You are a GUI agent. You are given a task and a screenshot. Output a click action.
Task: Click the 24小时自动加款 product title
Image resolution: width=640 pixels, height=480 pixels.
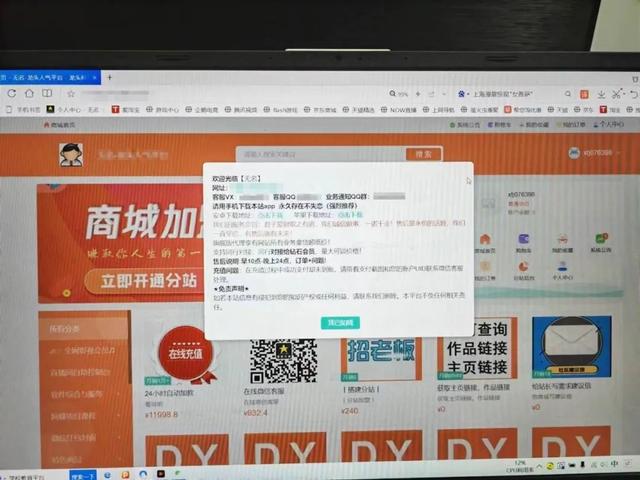click(169, 393)
